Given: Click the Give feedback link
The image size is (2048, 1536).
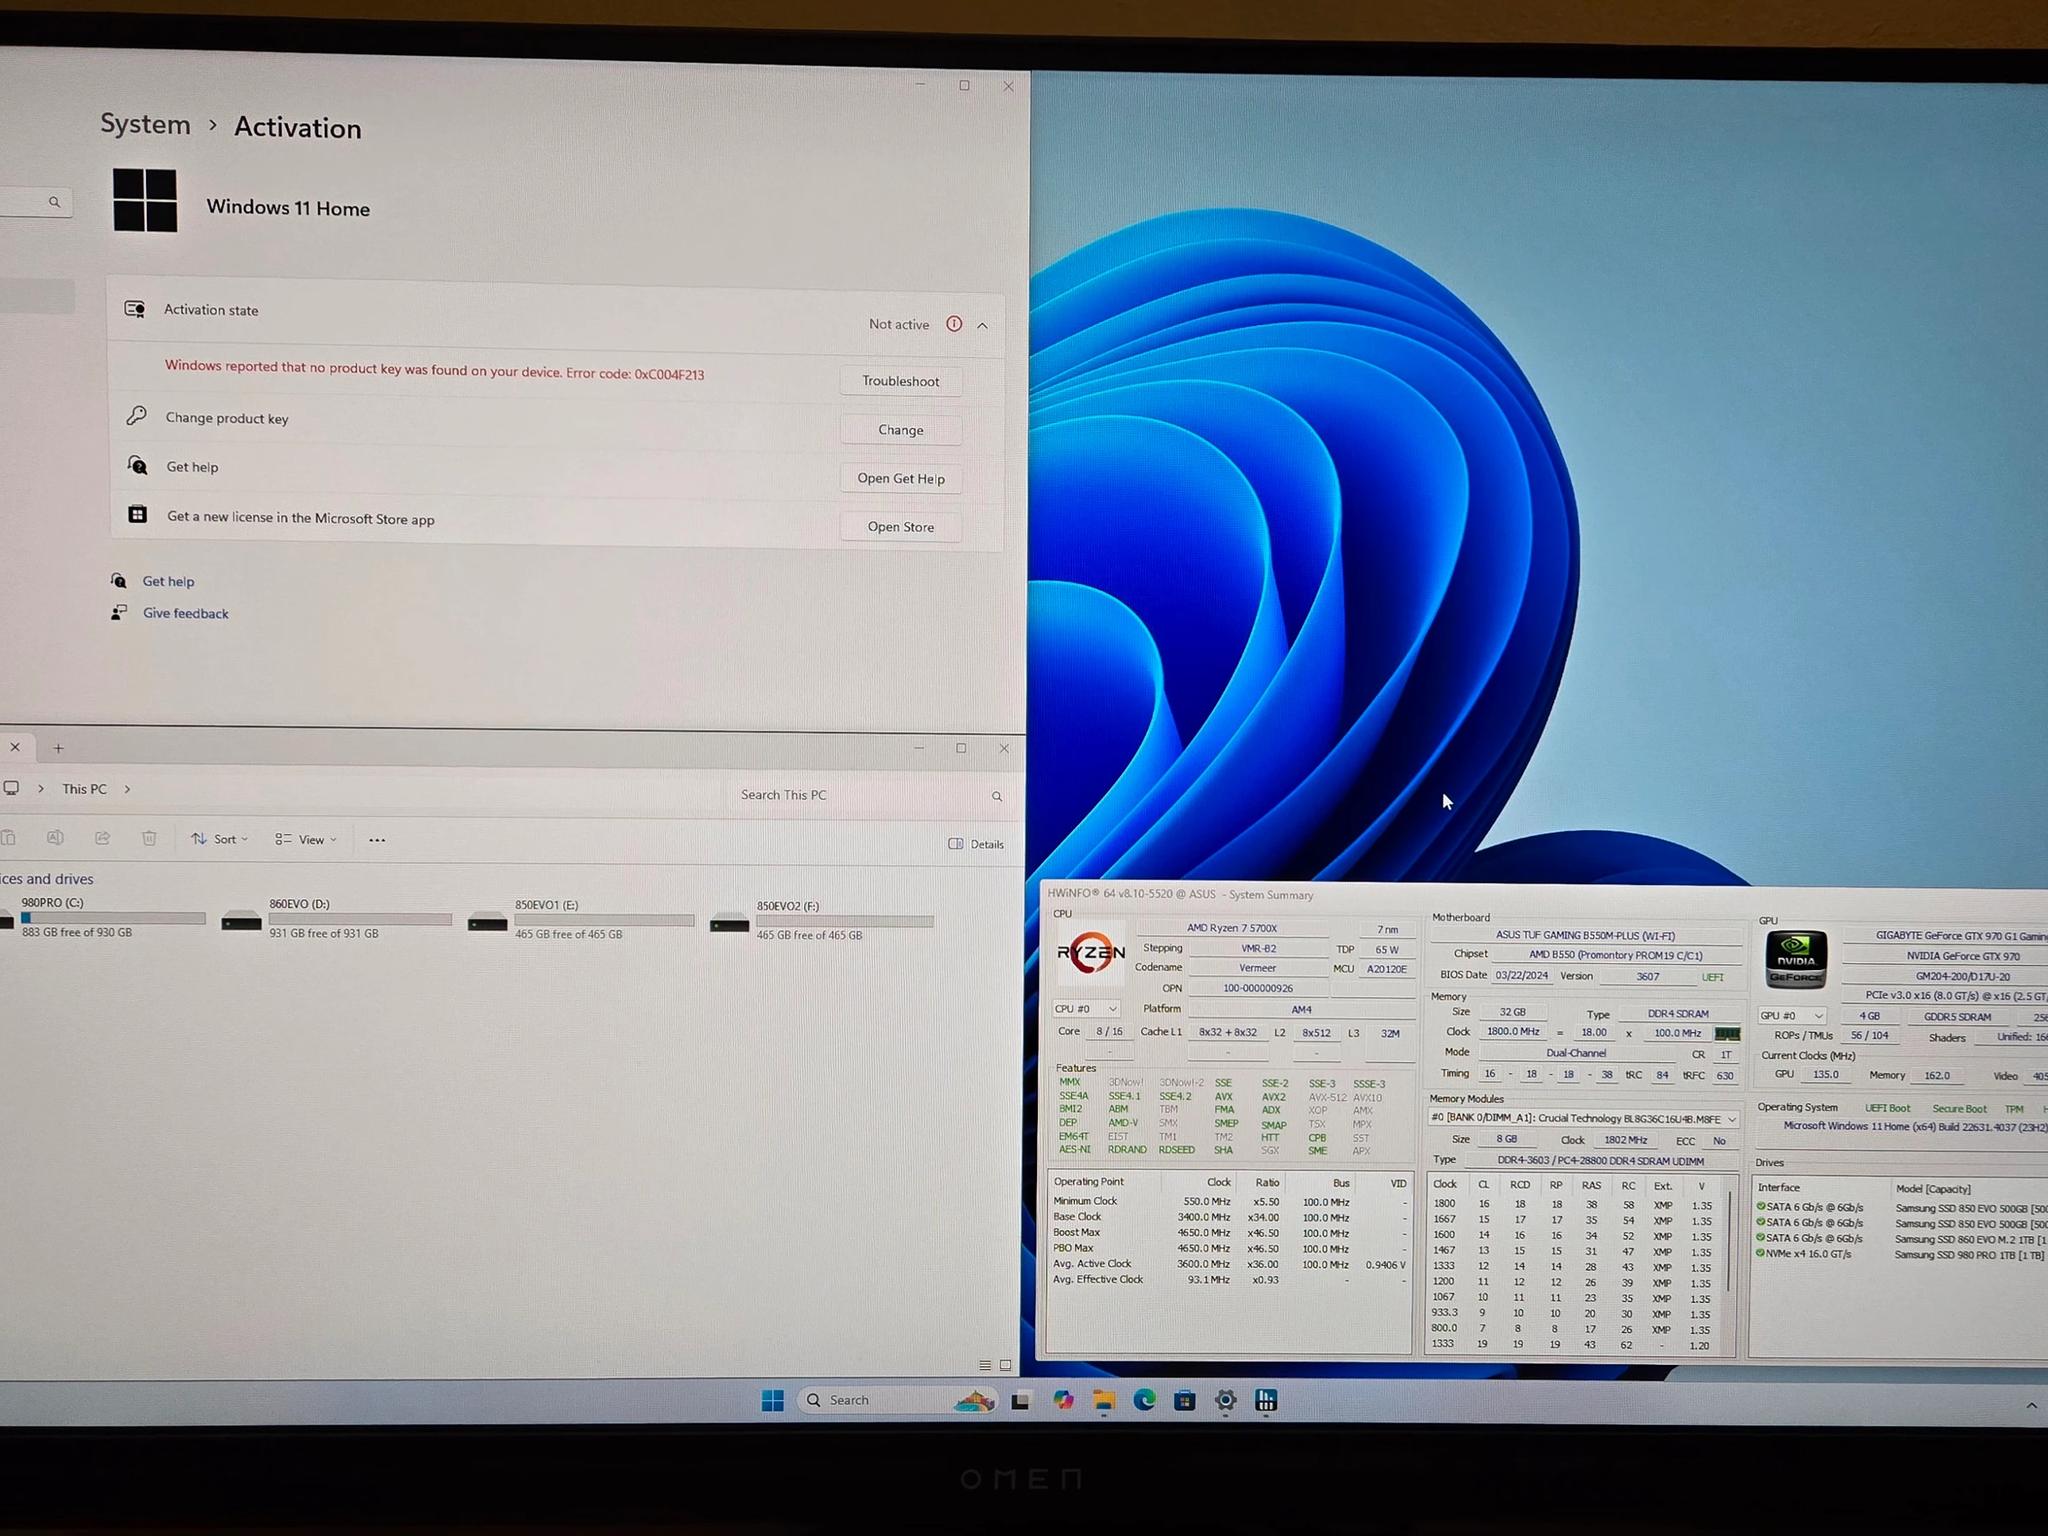Looking at the screenshot, I should coord(186,613).
